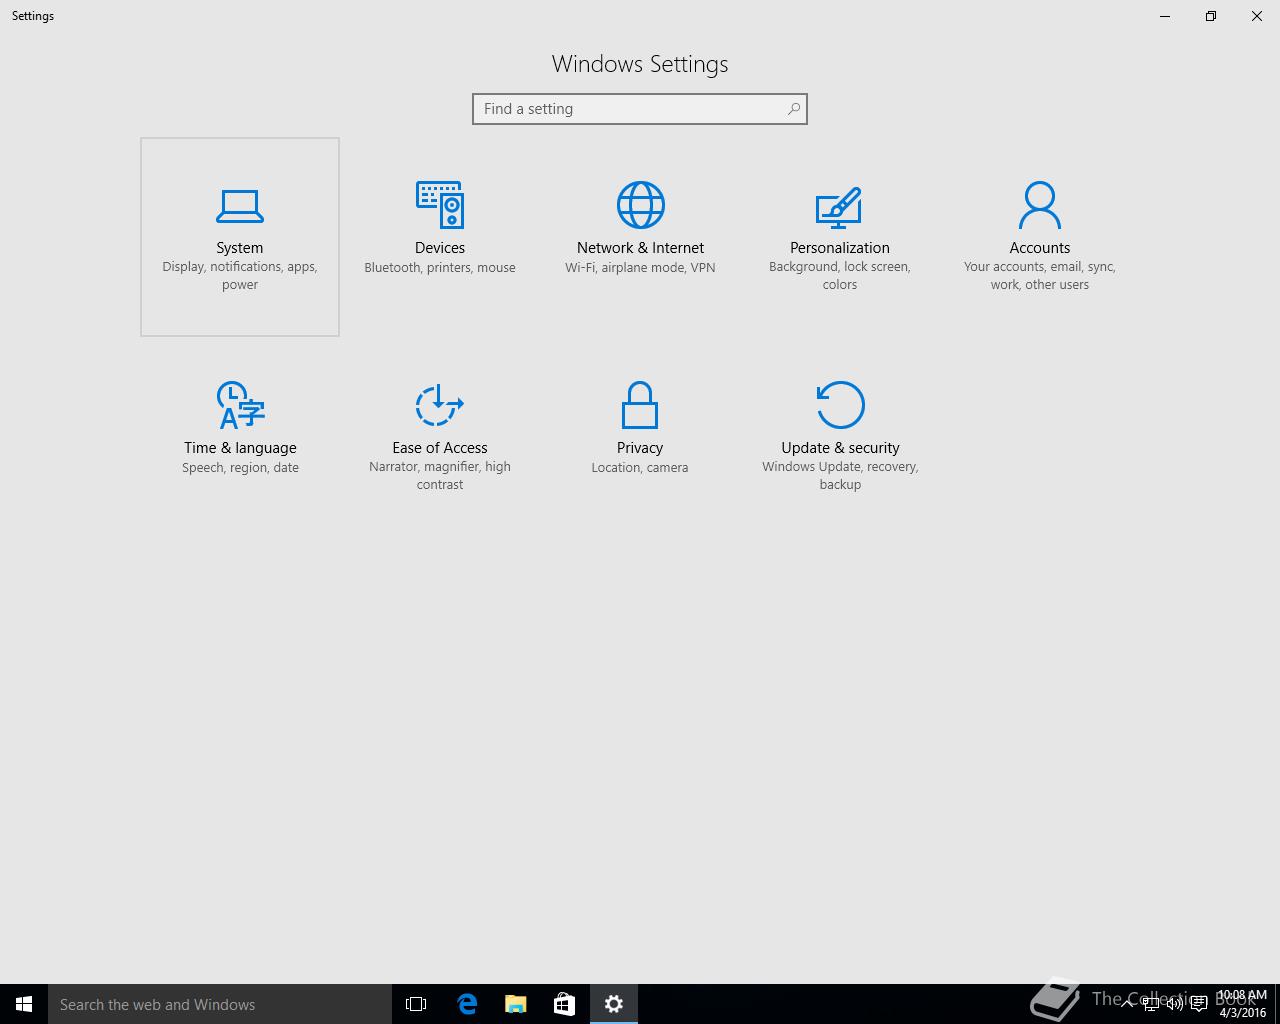Open Update & security circular arrow icon
Image resolution: width=1280 pixels, height=1024 pixels.
pos(840,405)
